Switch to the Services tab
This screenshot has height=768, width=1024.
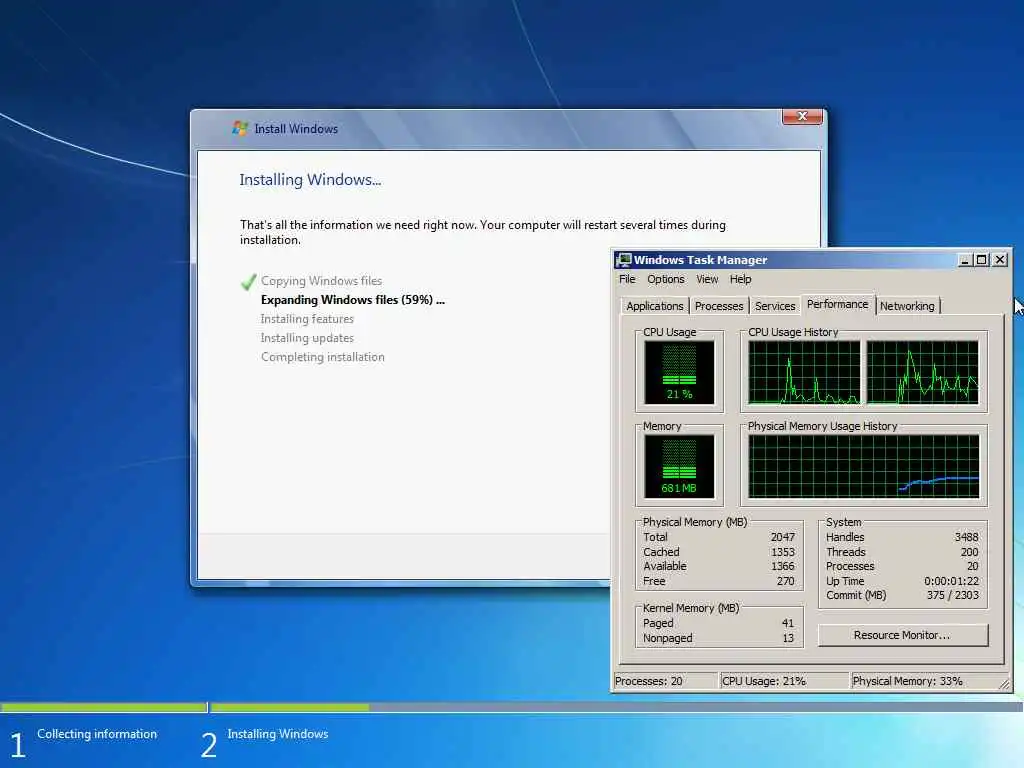pos(775,306)
